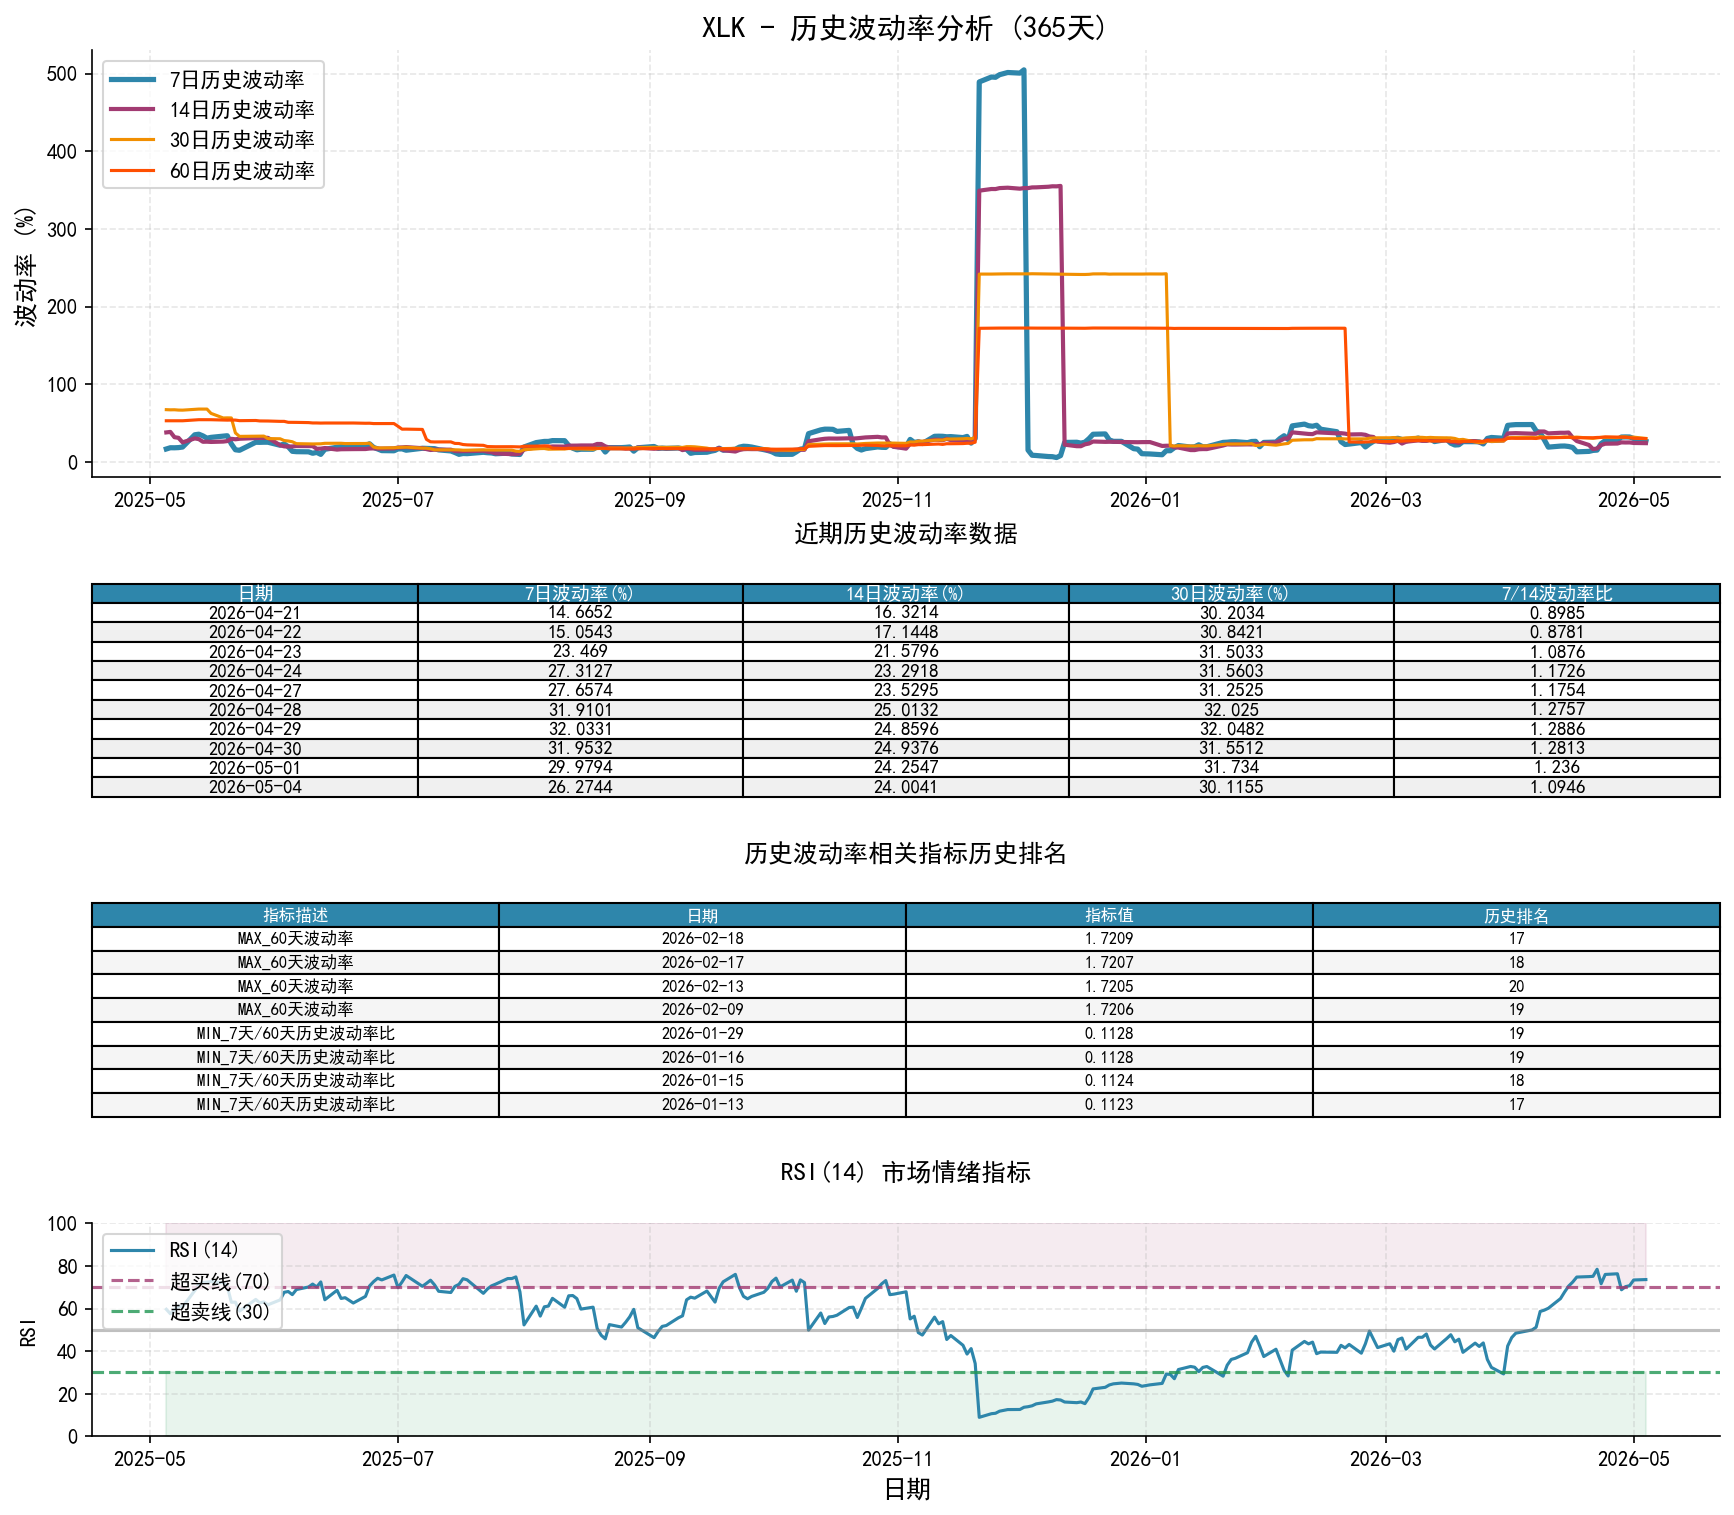1734x1515 pixels.
Task: Click "2025-11" on the volatility chart x-axis
Action: (898, 499)
